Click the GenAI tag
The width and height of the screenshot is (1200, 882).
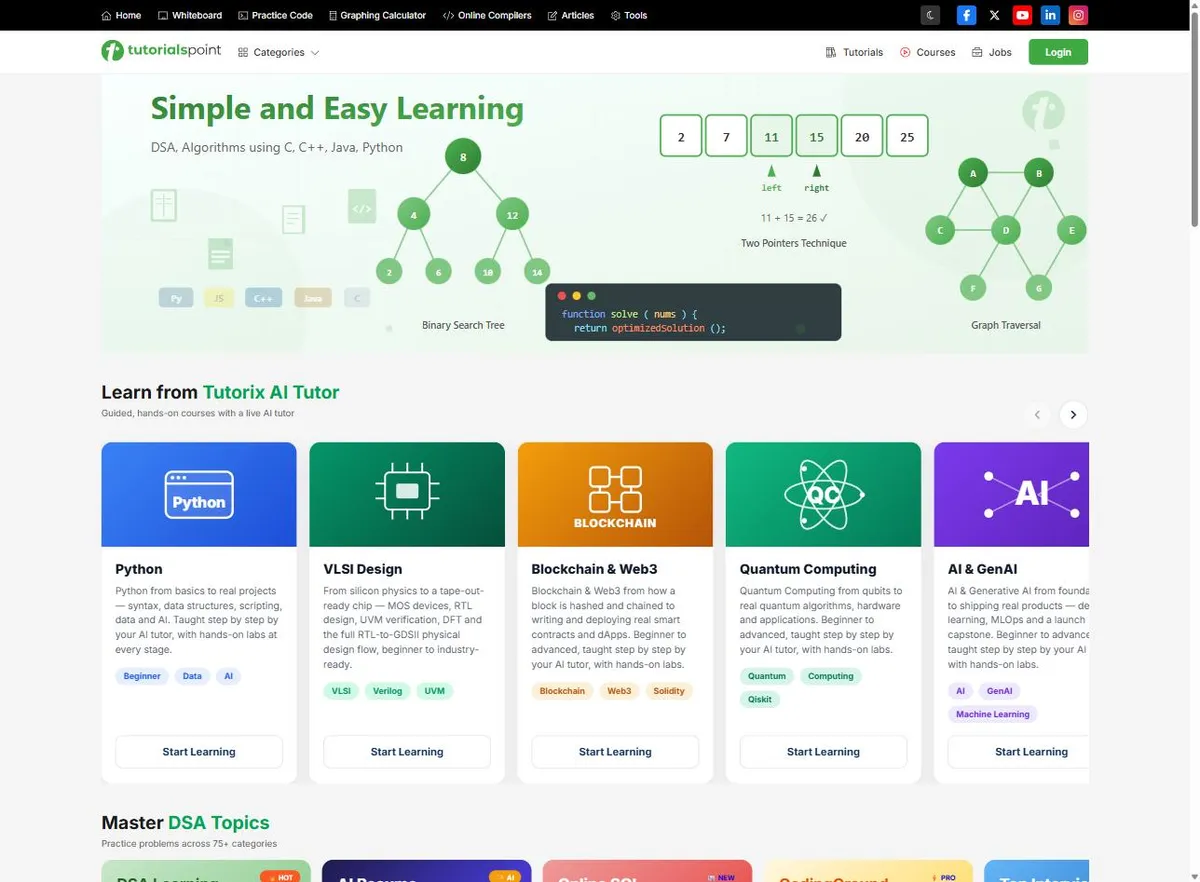point(999,691)
